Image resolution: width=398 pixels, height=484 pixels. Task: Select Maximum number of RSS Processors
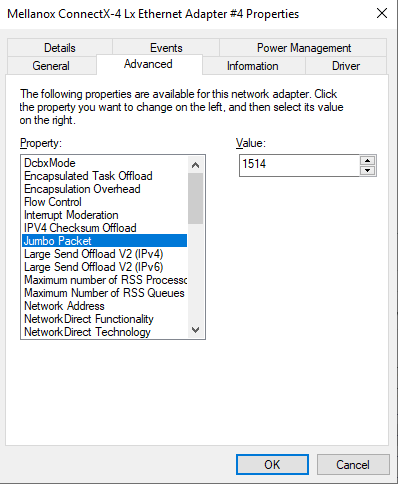(104, 280)
